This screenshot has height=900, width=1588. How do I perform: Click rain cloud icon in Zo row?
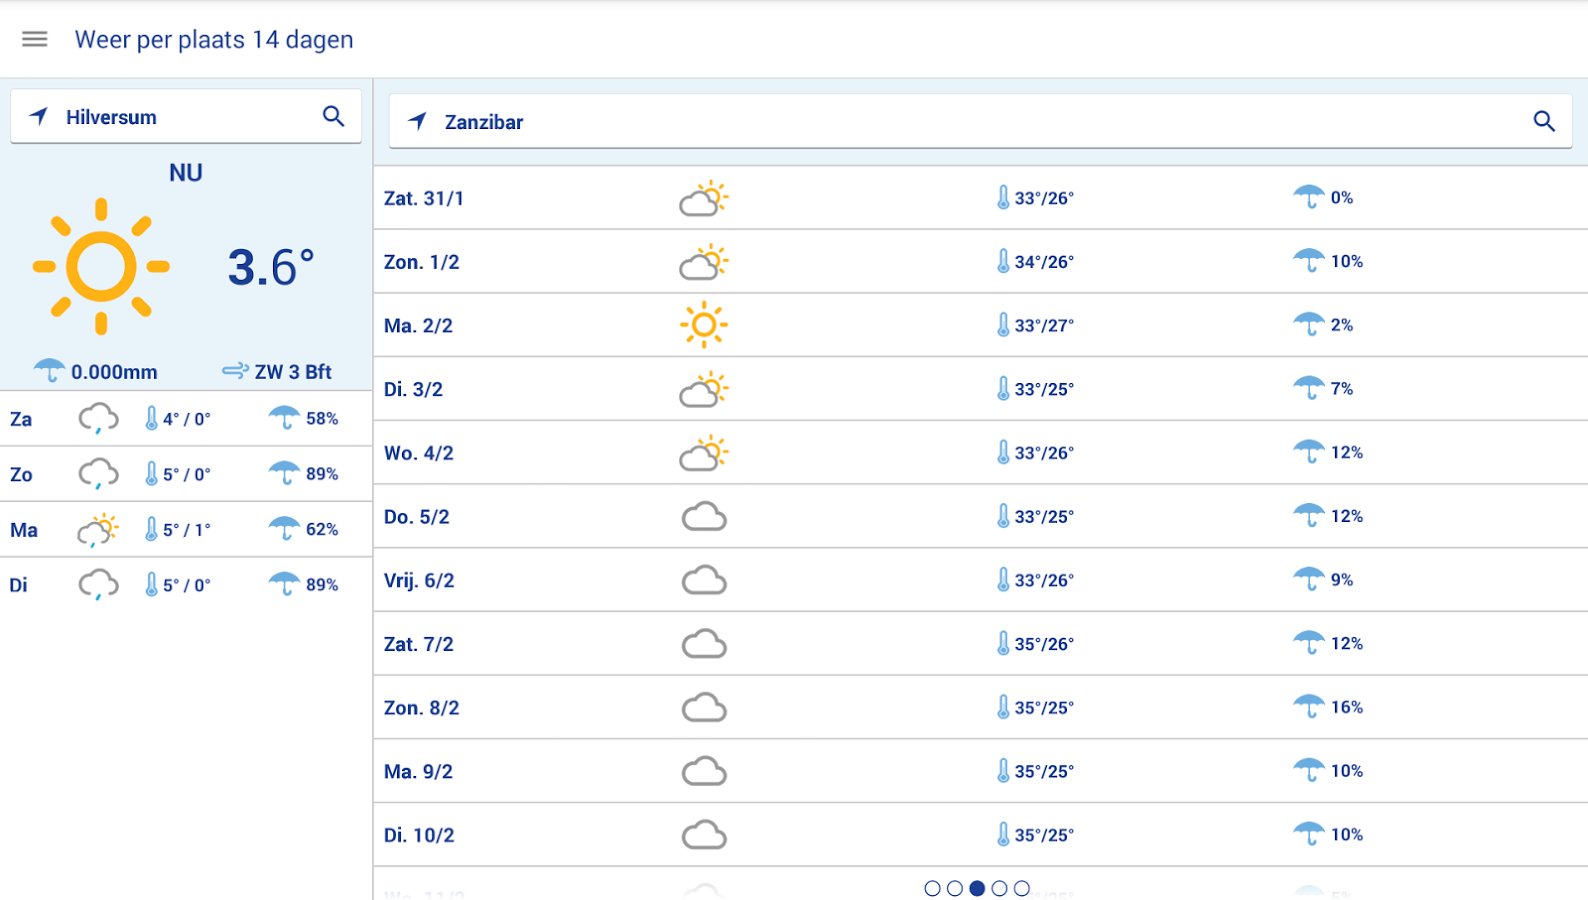click(98, 474)
